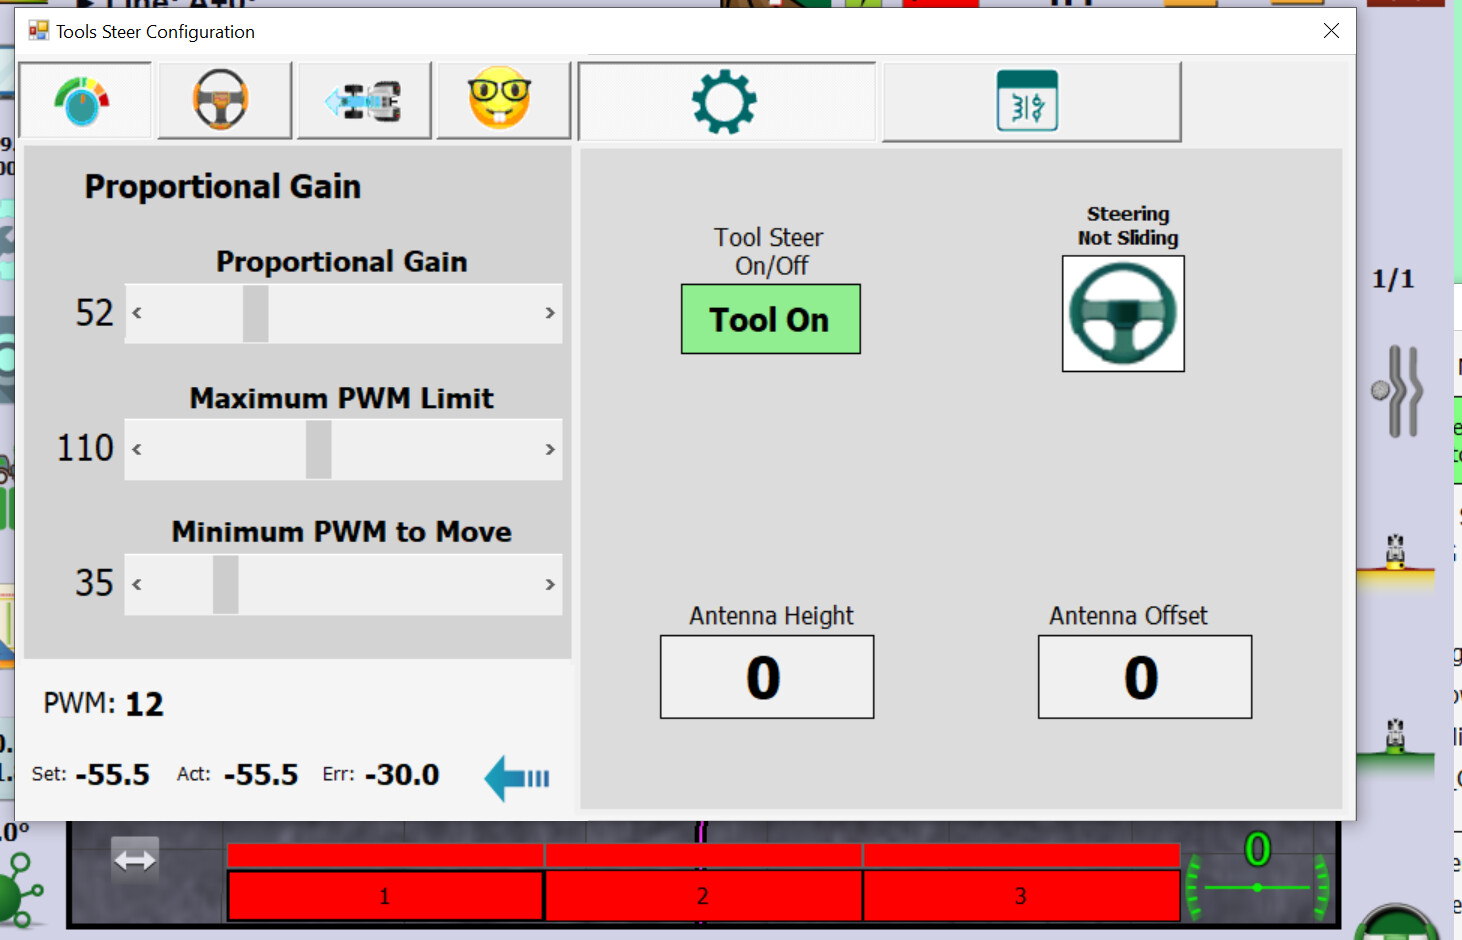1462x940 pixels.
Task: Increase Proportional Gain with right arrow
Action: [x=549, y=313]
